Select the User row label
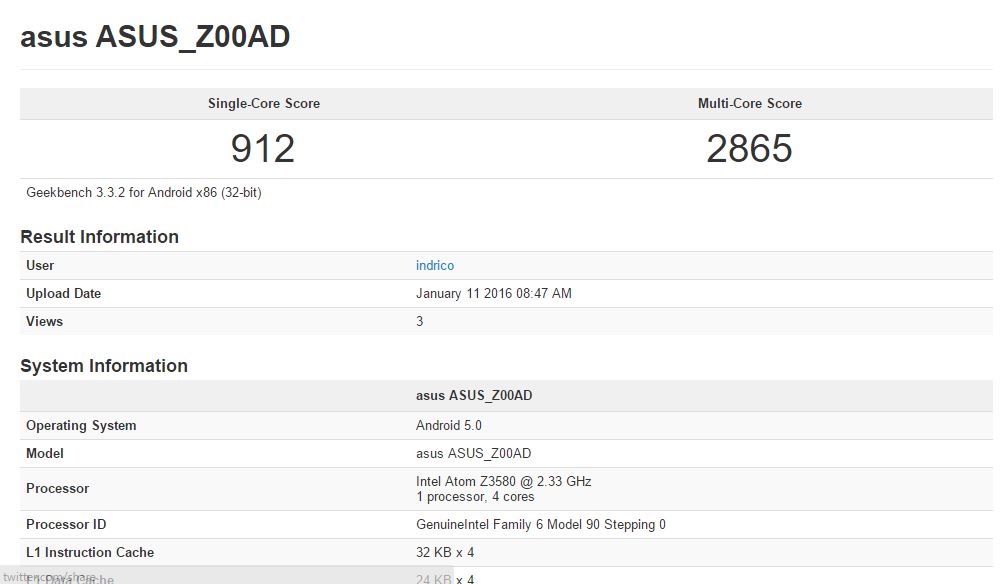Screen dimensions: 1004x584 coord(40,266)
